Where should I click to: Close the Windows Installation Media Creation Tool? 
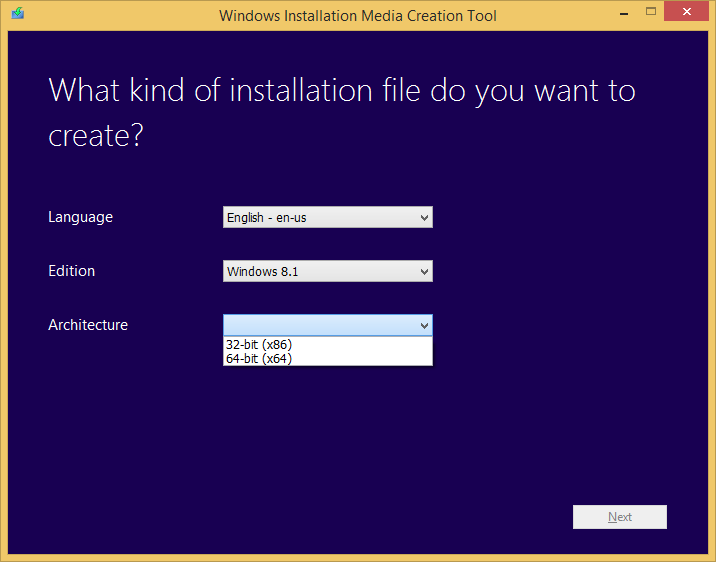[688, 13]
